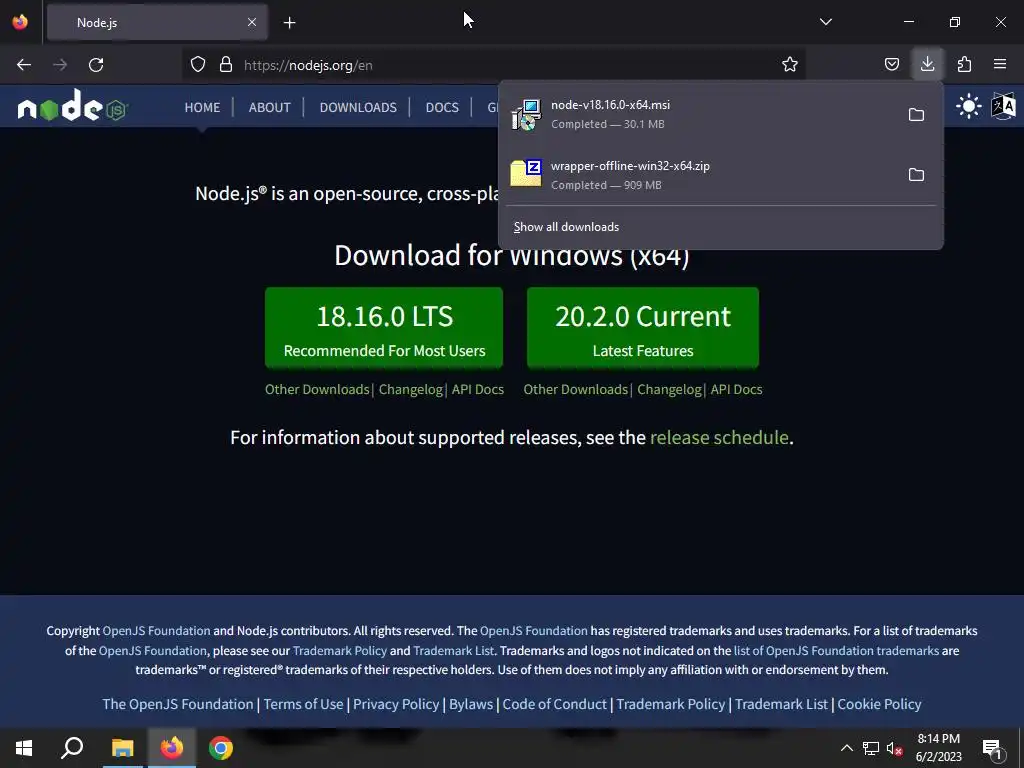The height and width of the screenshot is (768, 1024).
Task: Show wrapper-offline-win32-x64.zip in folder
Action: 916,174
